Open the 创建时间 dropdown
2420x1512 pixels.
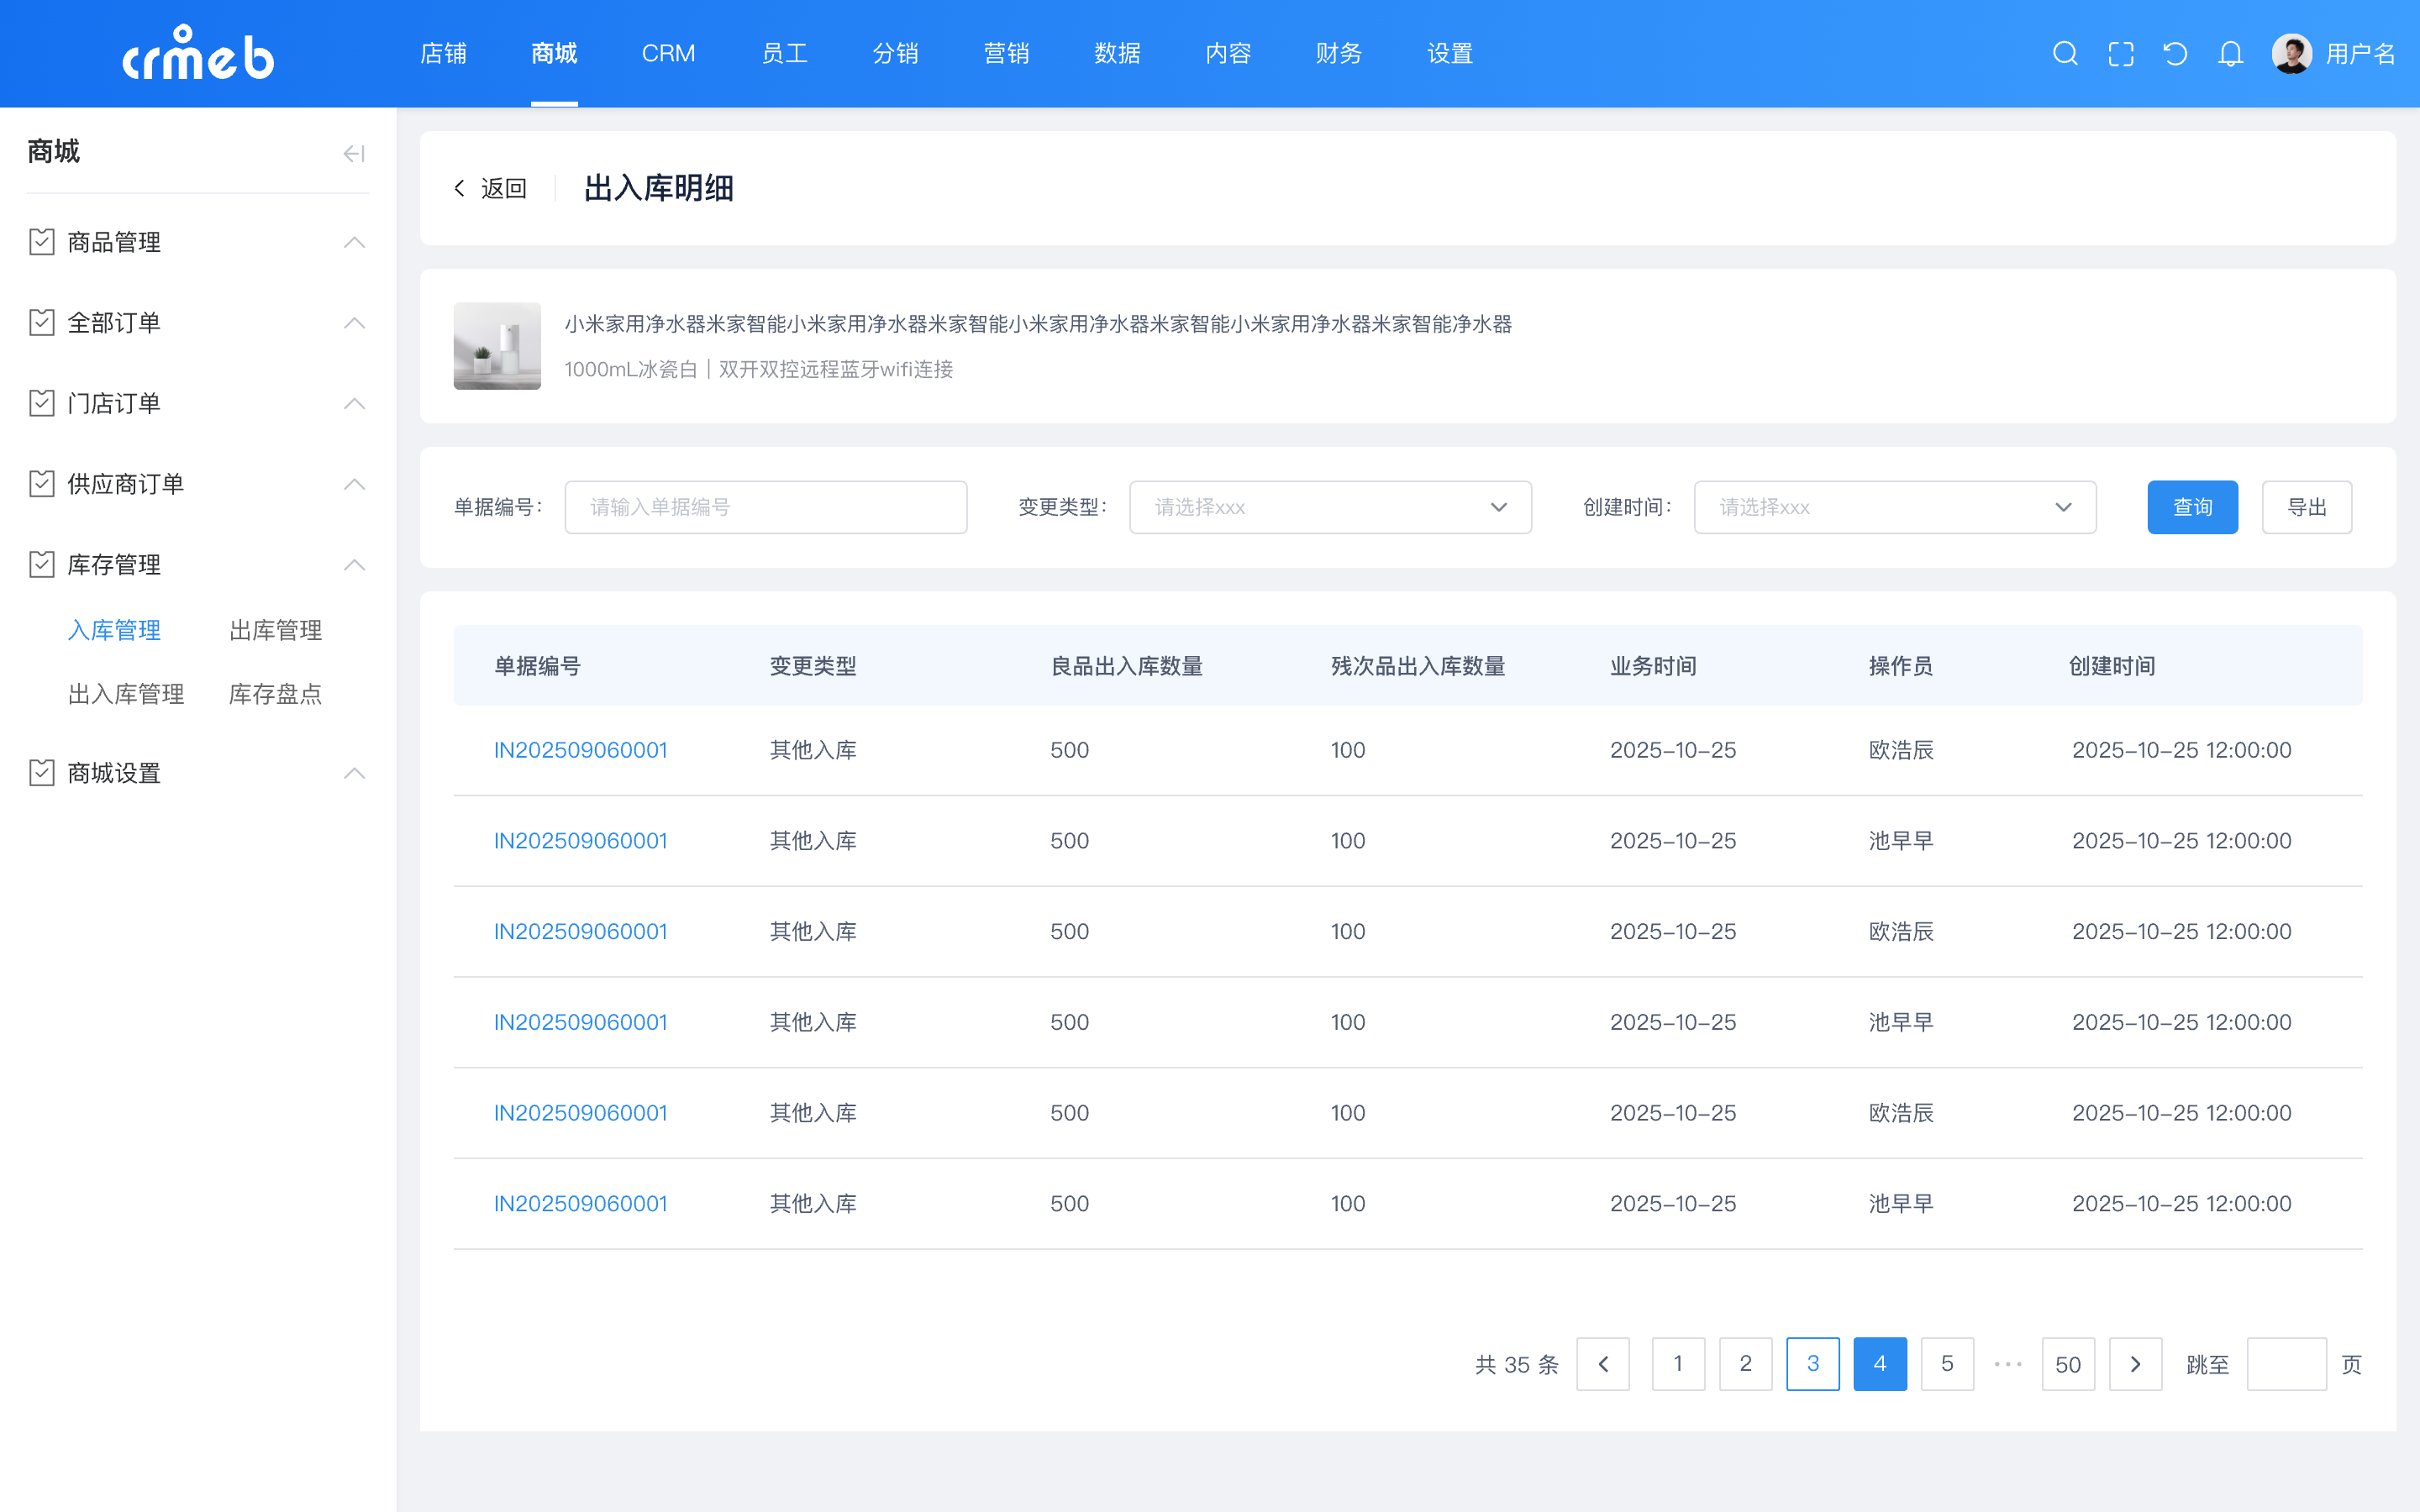pyautogui.click(x=1894, y=507)
